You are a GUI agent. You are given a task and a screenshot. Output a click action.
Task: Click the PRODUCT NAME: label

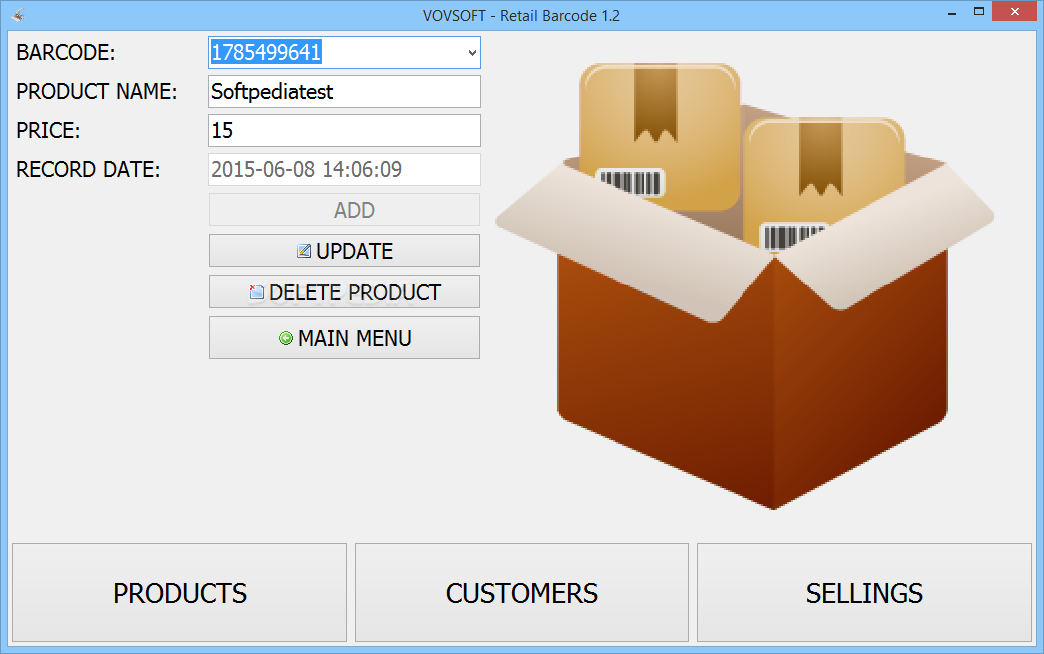[97, 91]
